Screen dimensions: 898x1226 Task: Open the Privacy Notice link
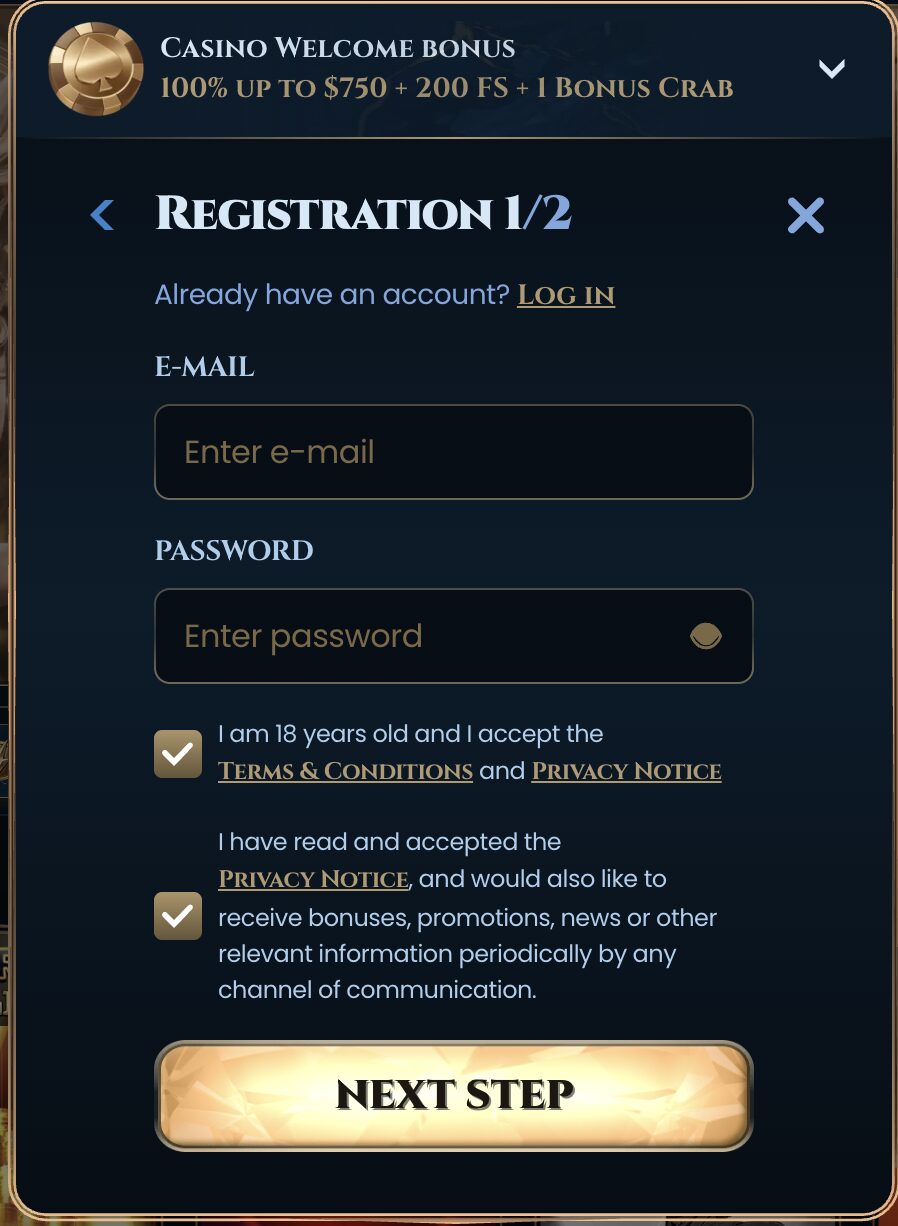(x=626, y=771)
